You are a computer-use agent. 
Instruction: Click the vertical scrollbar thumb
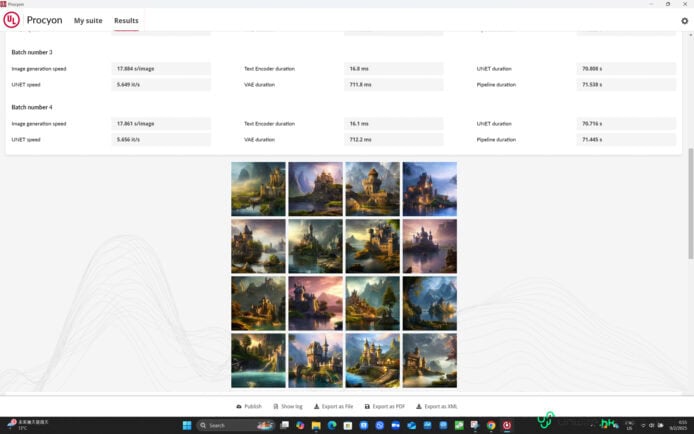(x=689, y=200)
